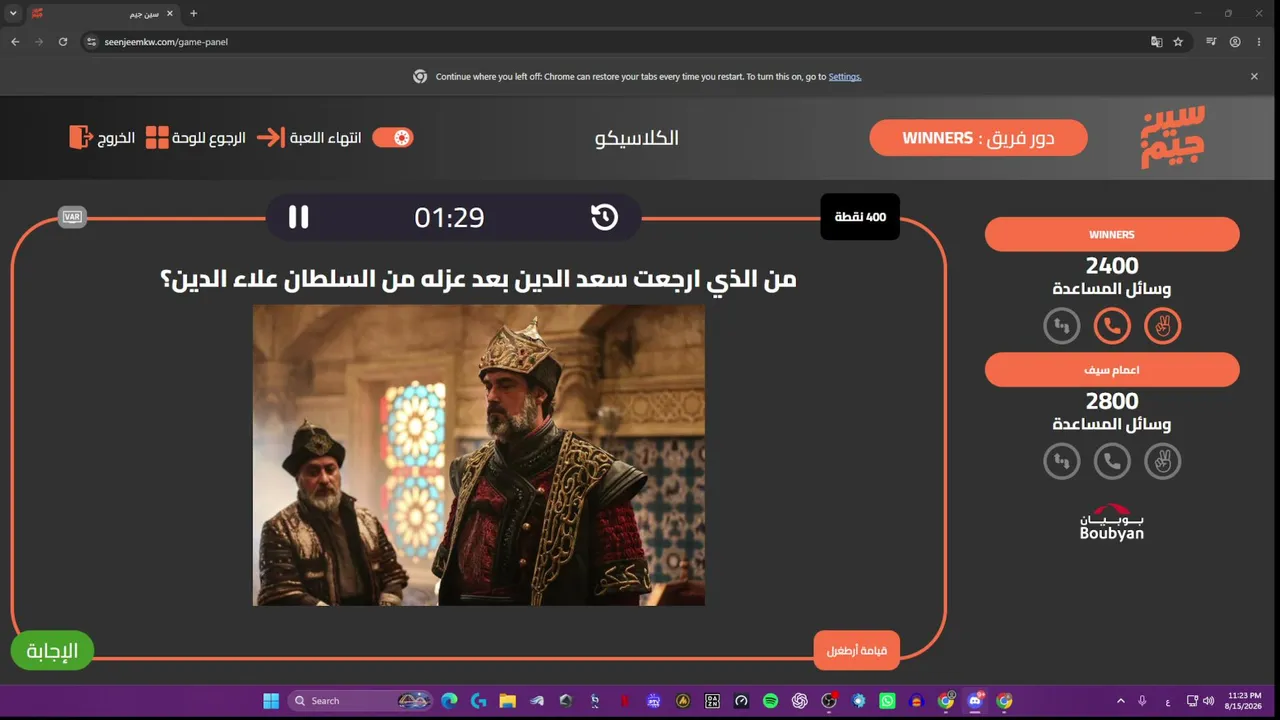This screenshot has width=1280, height=720.
Task: Use the اعمام سيف team two-fingers lifeline
Action: pos(1162,461)
